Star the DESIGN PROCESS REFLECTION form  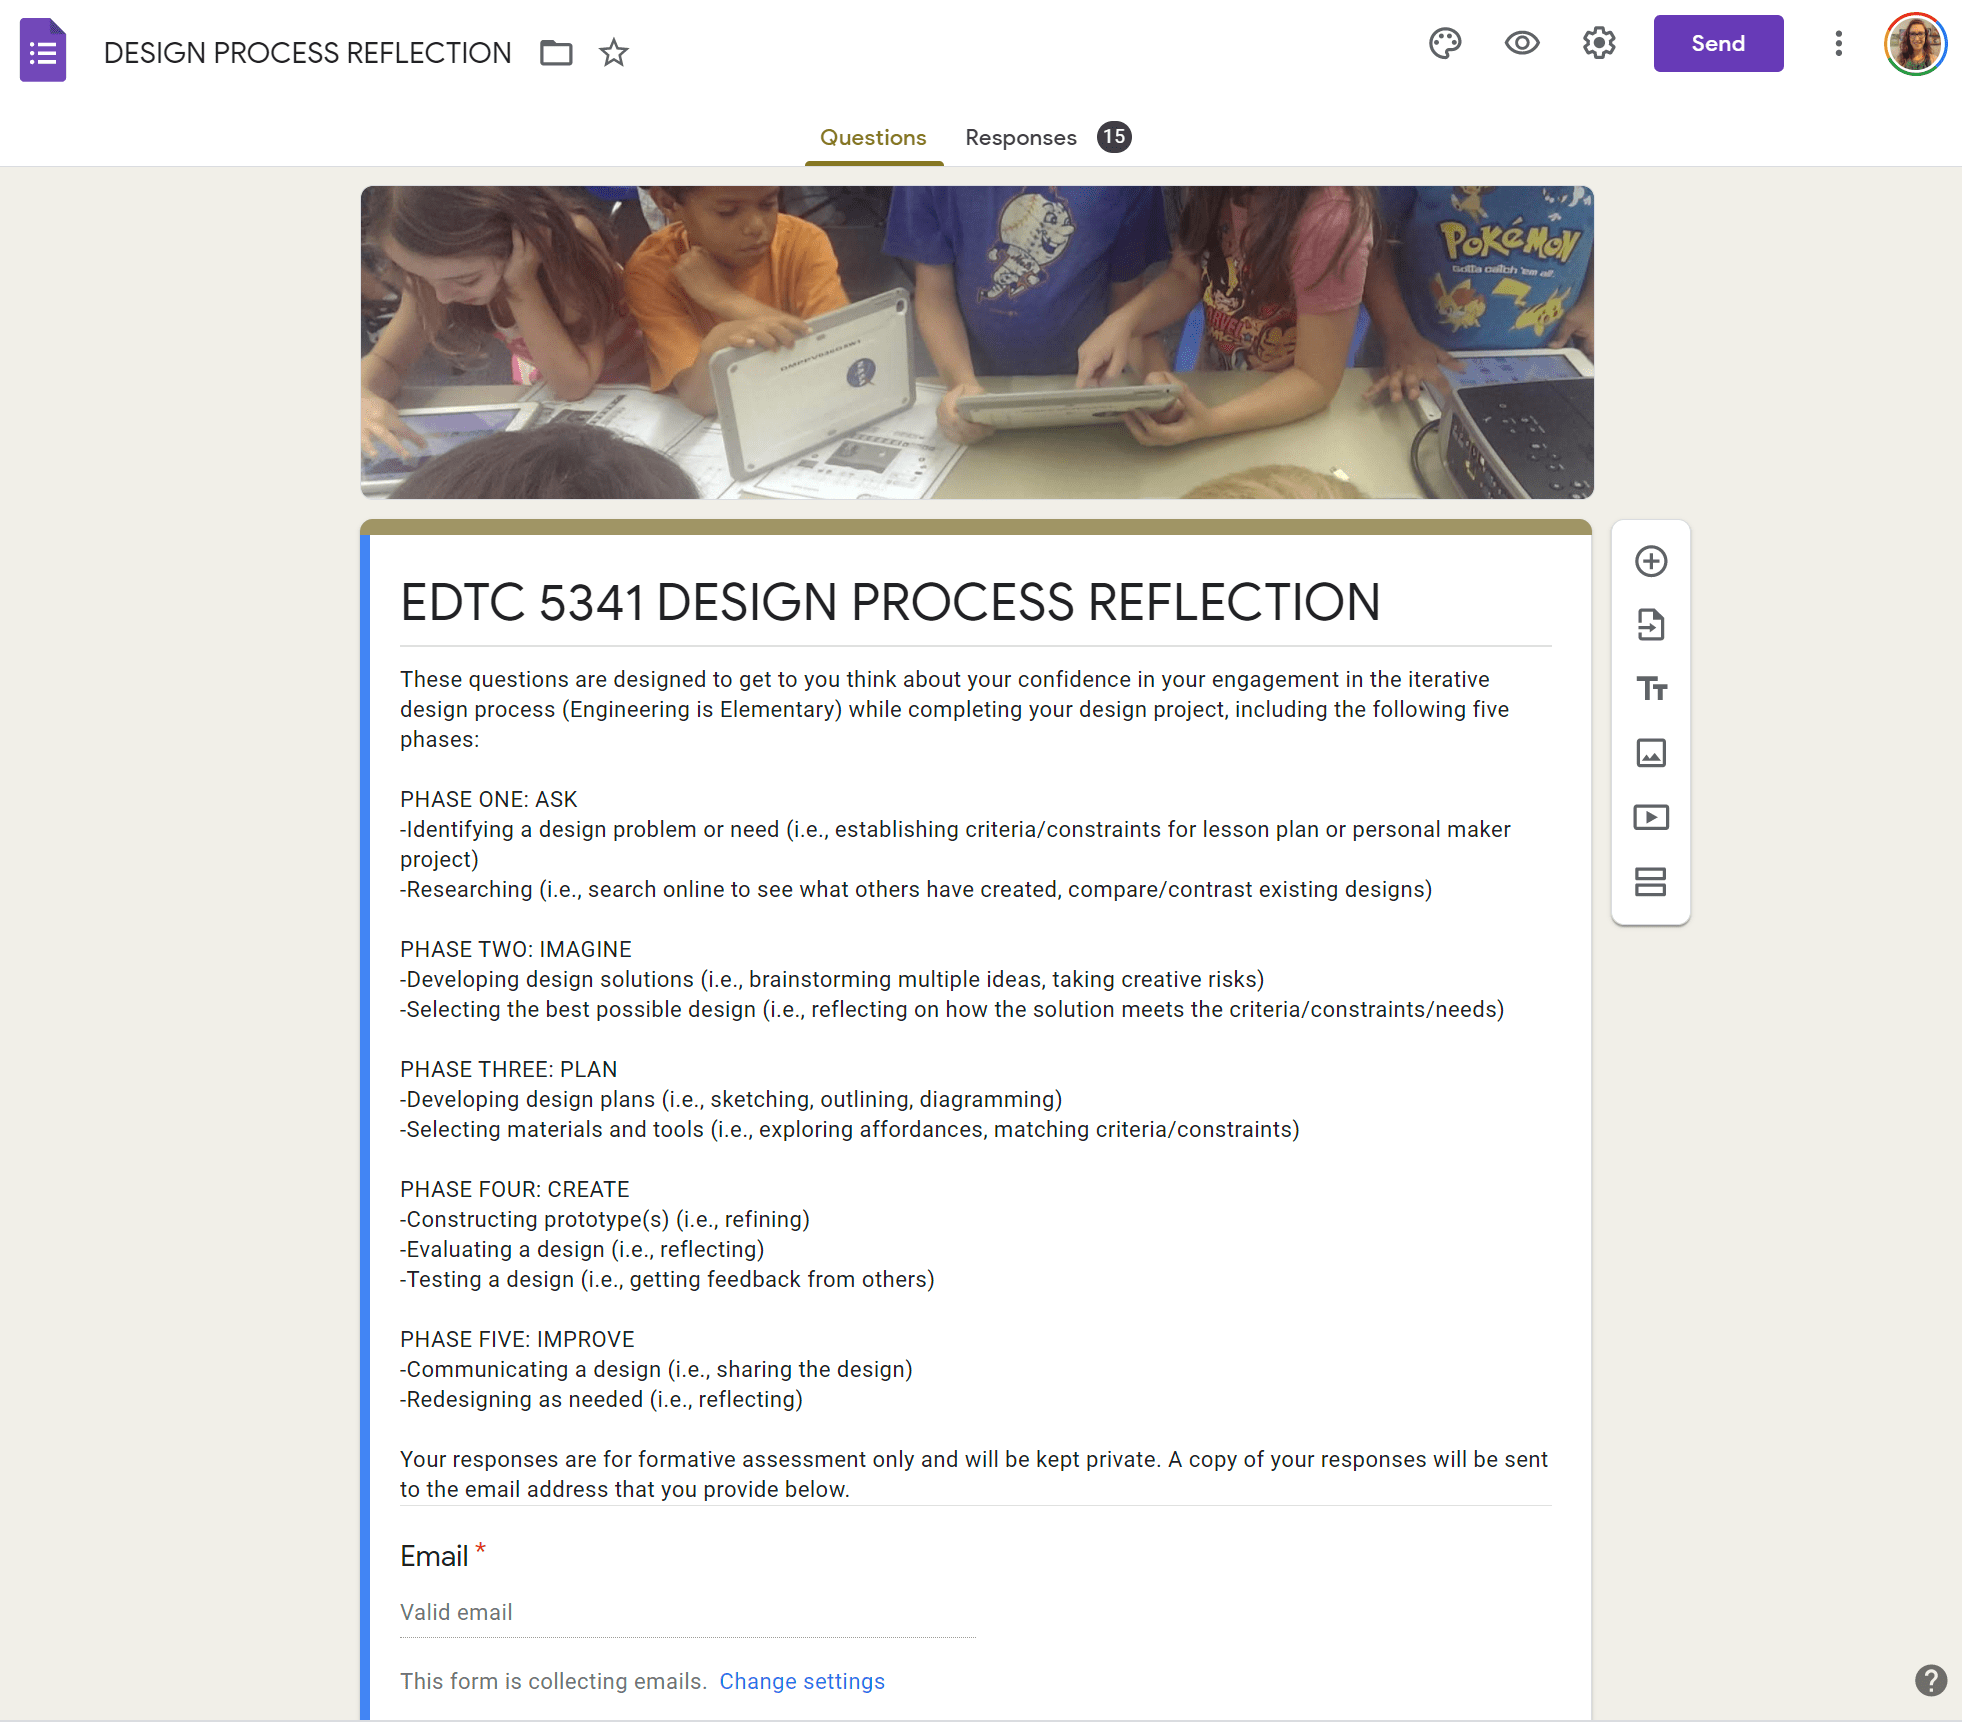(613, 52)
